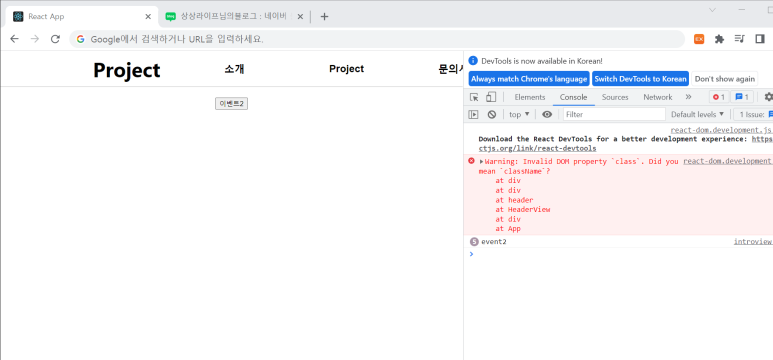Click the browser back arrow
This screenshot has height=360, width=773.
tap(14, 39)
